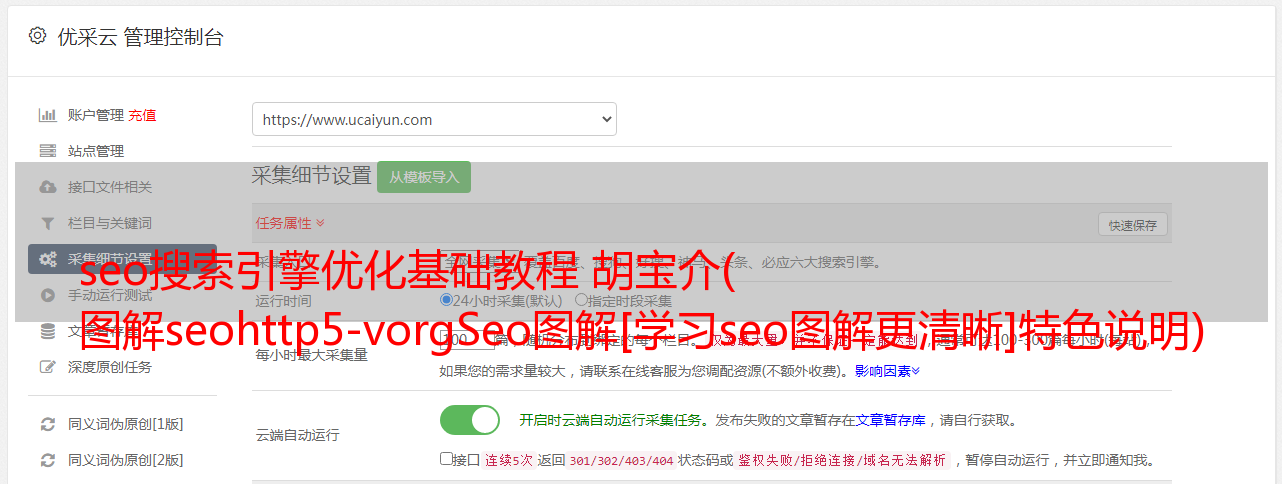The width and height of the screenshot is (1282, 484).
Task: Open 站点管理 in the sidebar
Action: [96, 151]
